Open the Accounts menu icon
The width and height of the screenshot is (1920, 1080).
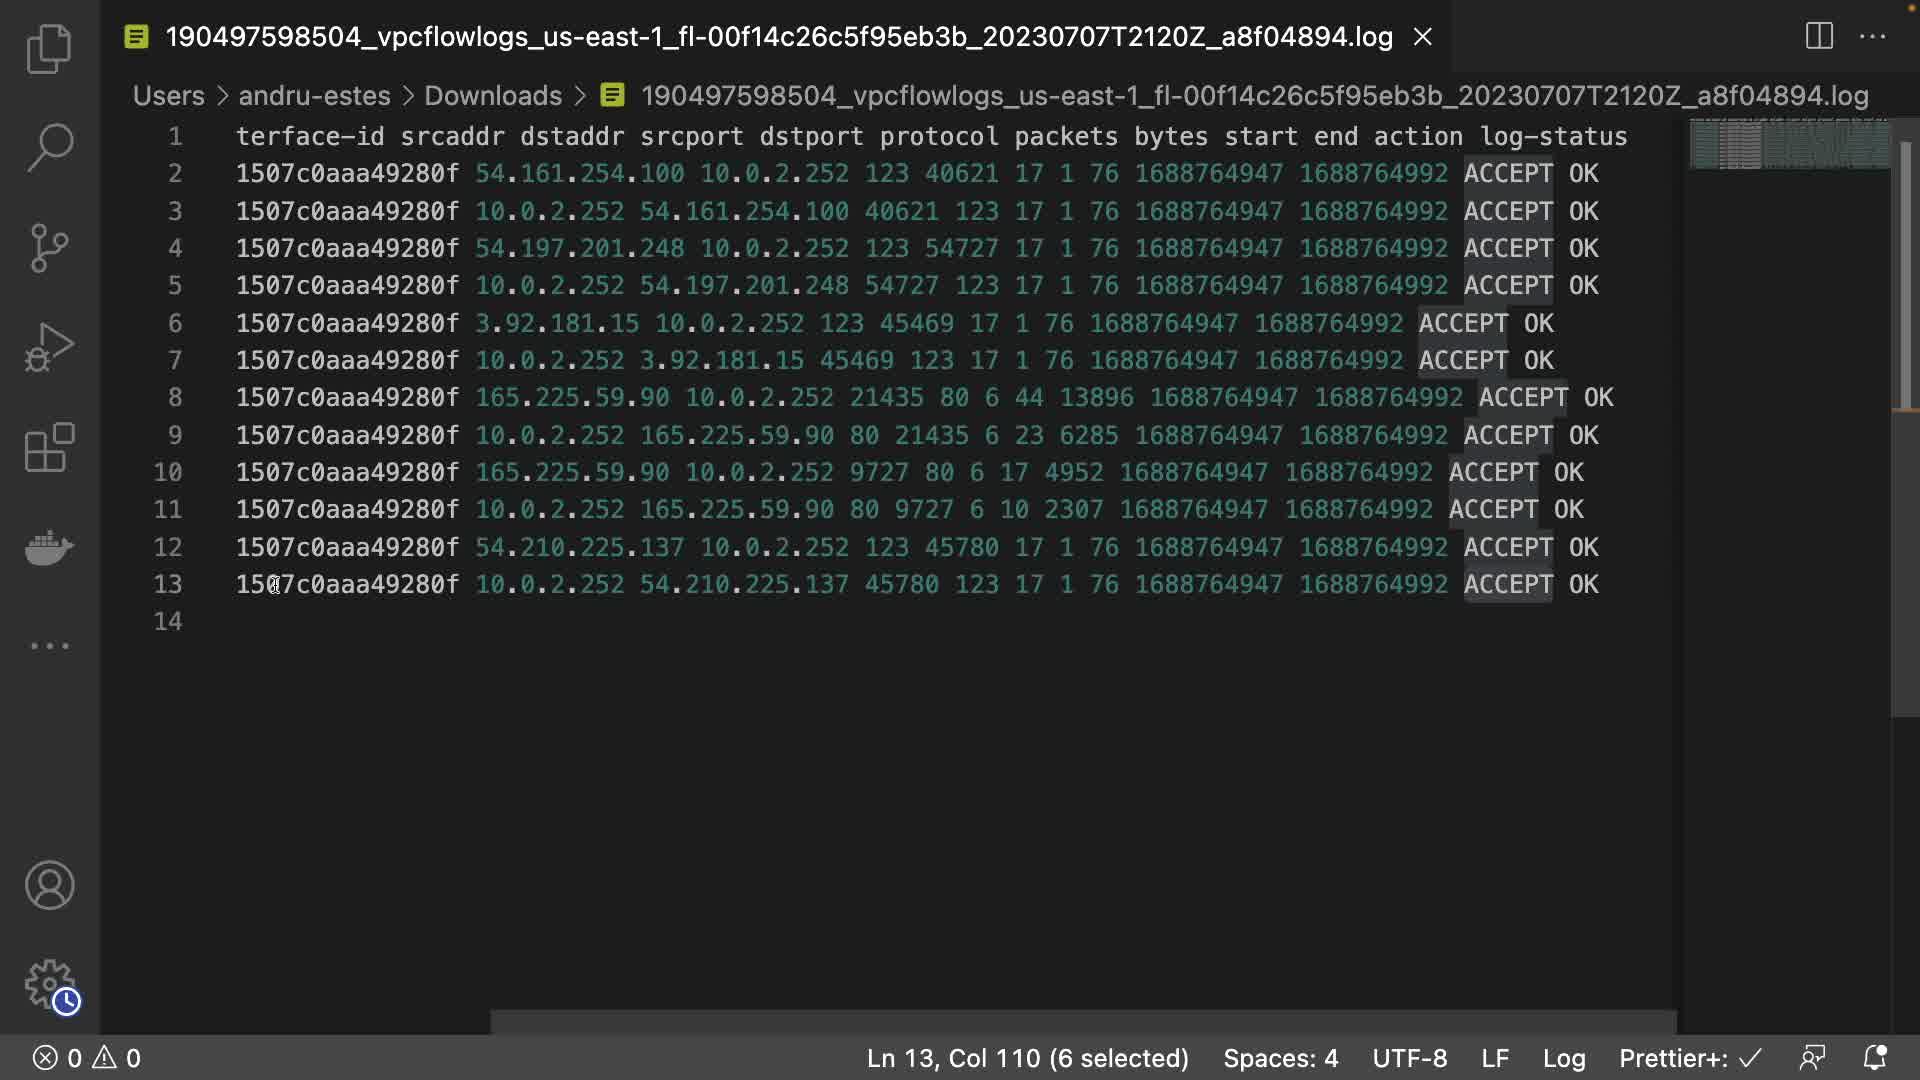[x=49, y=885]
